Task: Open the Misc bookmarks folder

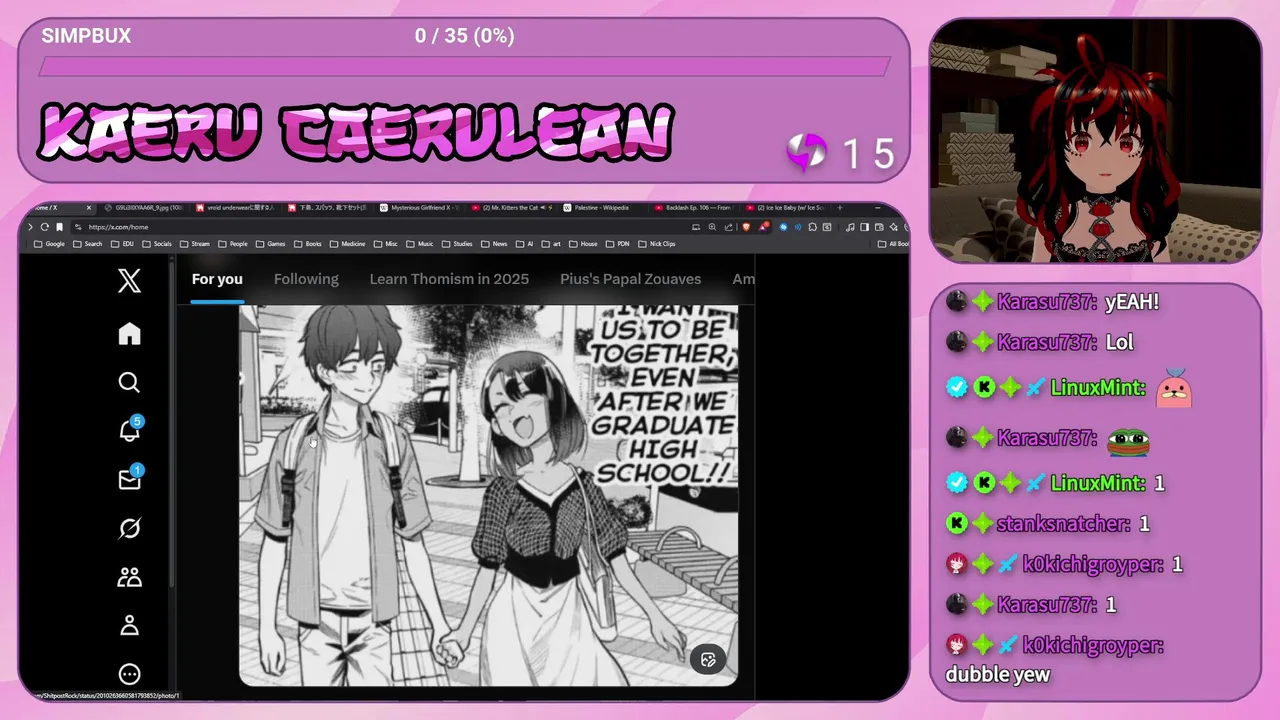Action: point(385,244)
